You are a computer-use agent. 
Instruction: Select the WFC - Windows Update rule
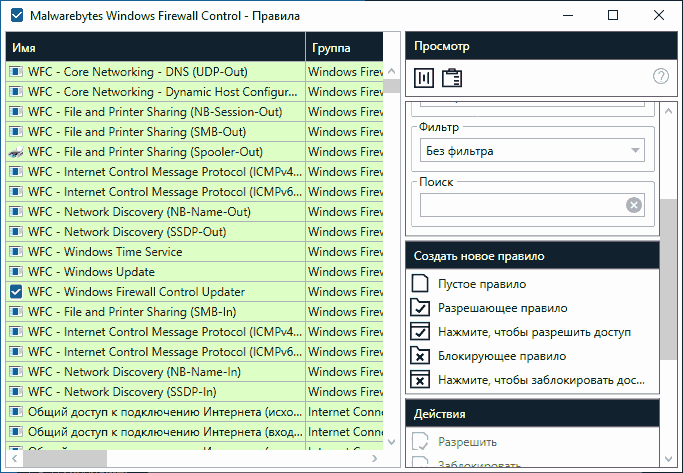(91, 272)
